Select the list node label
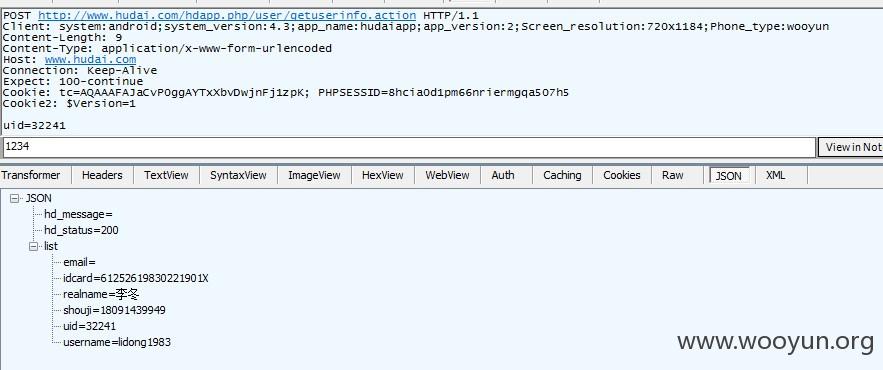Screen dimensions: 883x370 pyautogui.click(x=51, y=246)
